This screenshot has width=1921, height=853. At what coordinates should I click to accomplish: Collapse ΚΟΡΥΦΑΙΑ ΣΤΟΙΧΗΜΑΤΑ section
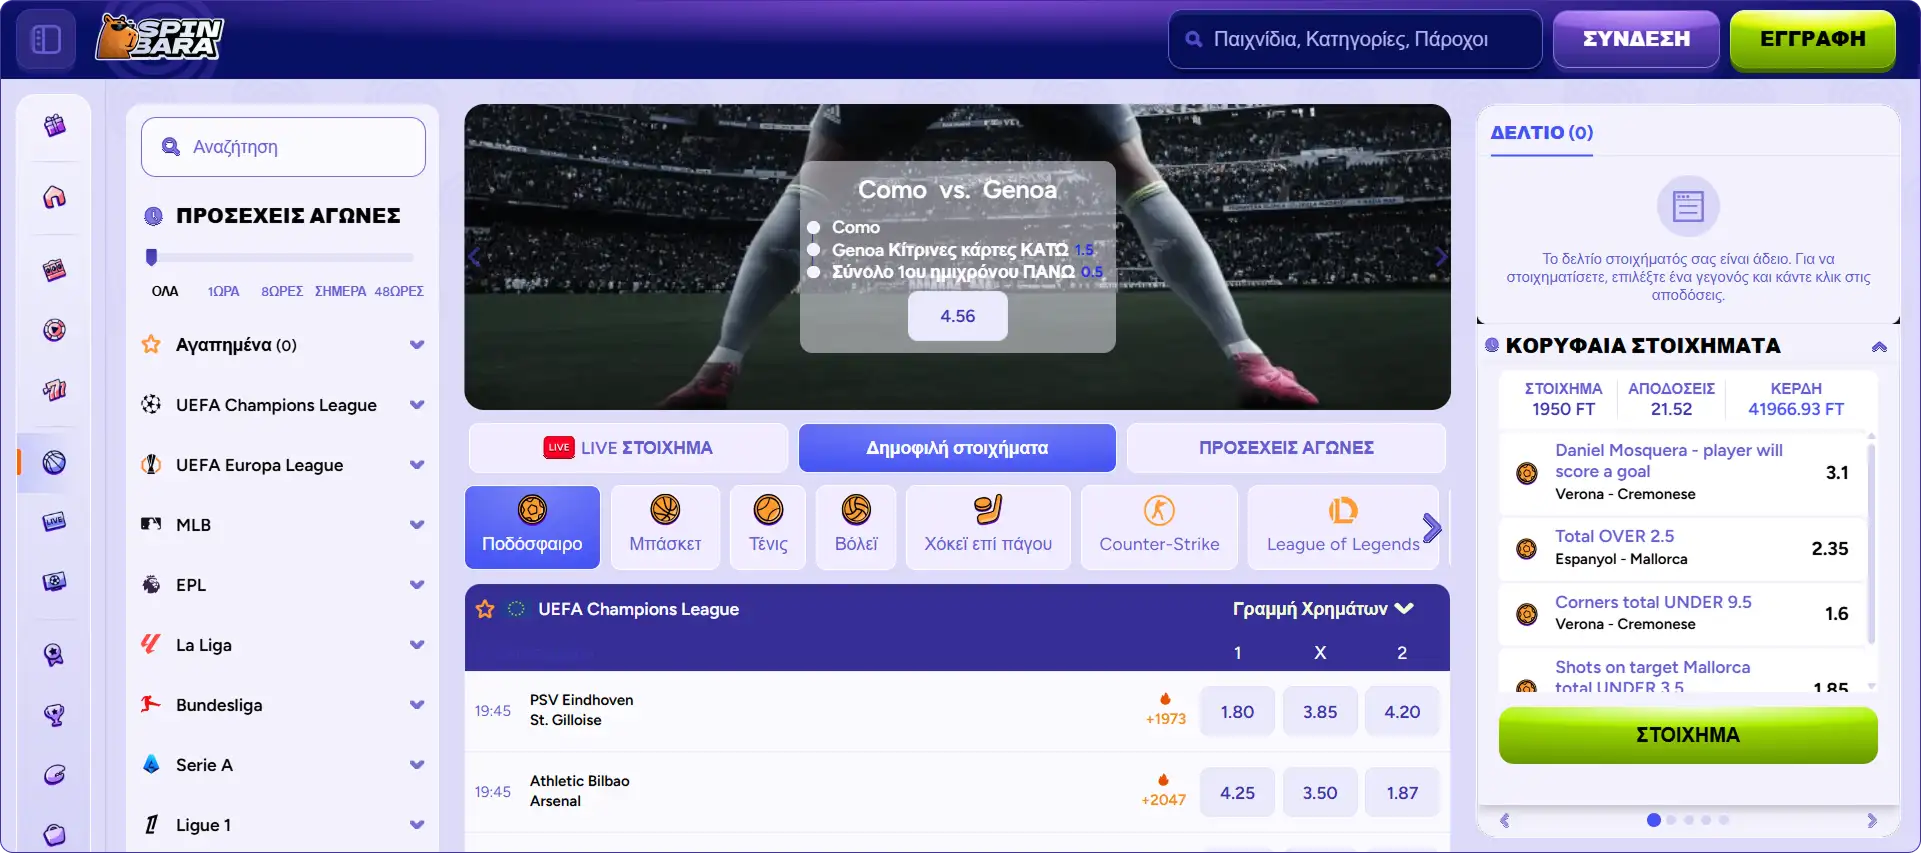click(x=1879, y=347)
